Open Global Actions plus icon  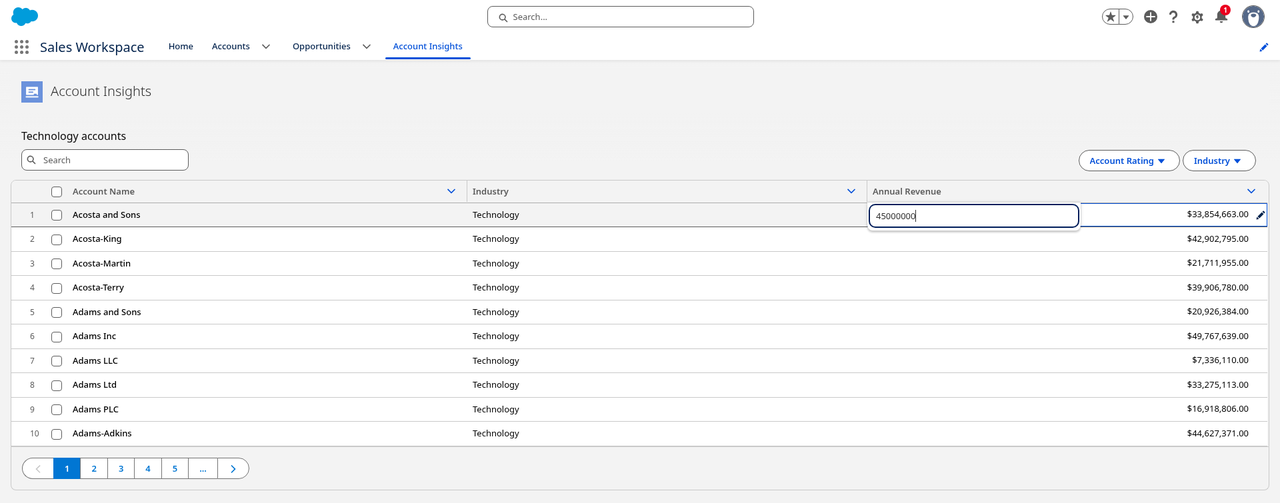1151,17
